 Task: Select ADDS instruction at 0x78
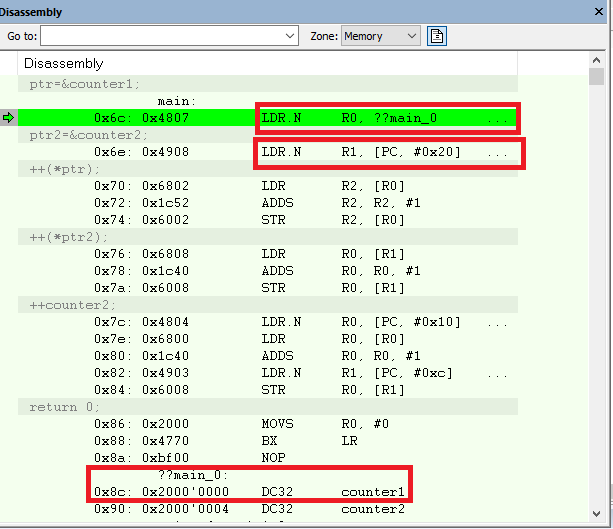tap(268, 271)
